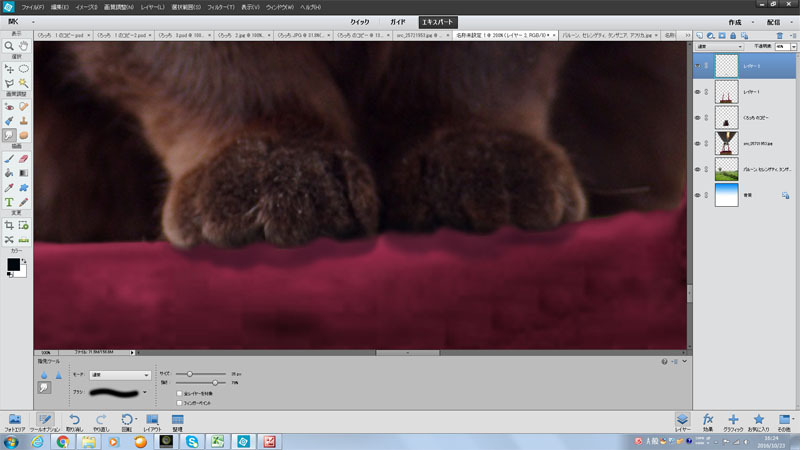Open the brush preset picker
The height and width of the screenshot is (450, 800).
tap(144, 392)
